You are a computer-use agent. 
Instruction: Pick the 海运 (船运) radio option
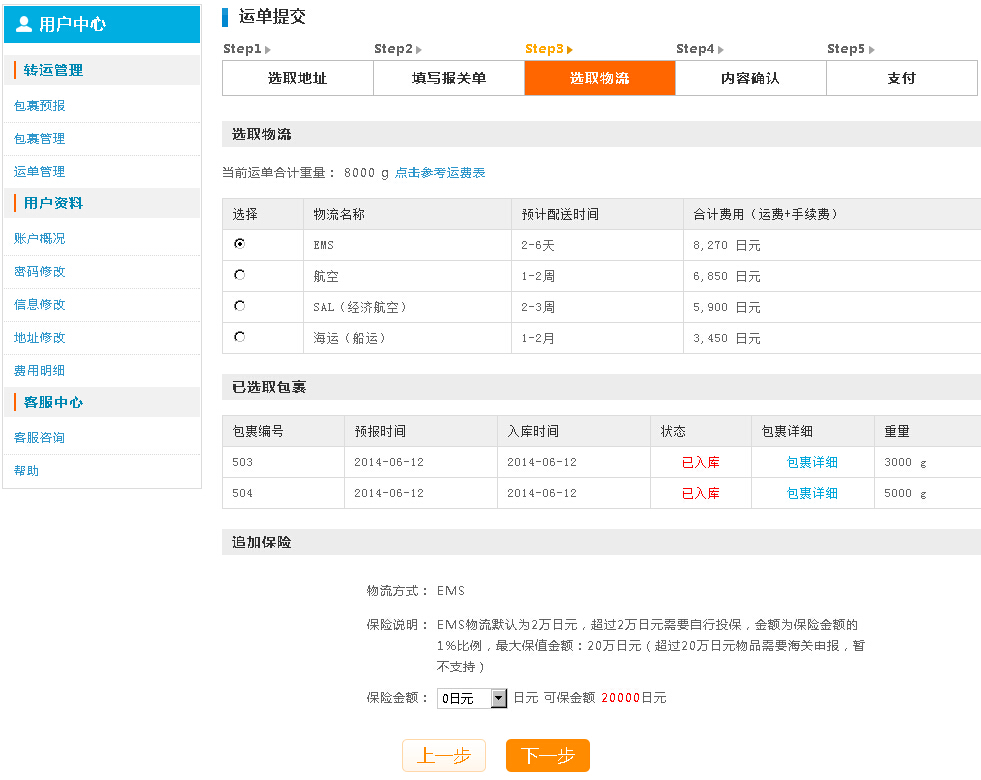[x=239, y=337]
